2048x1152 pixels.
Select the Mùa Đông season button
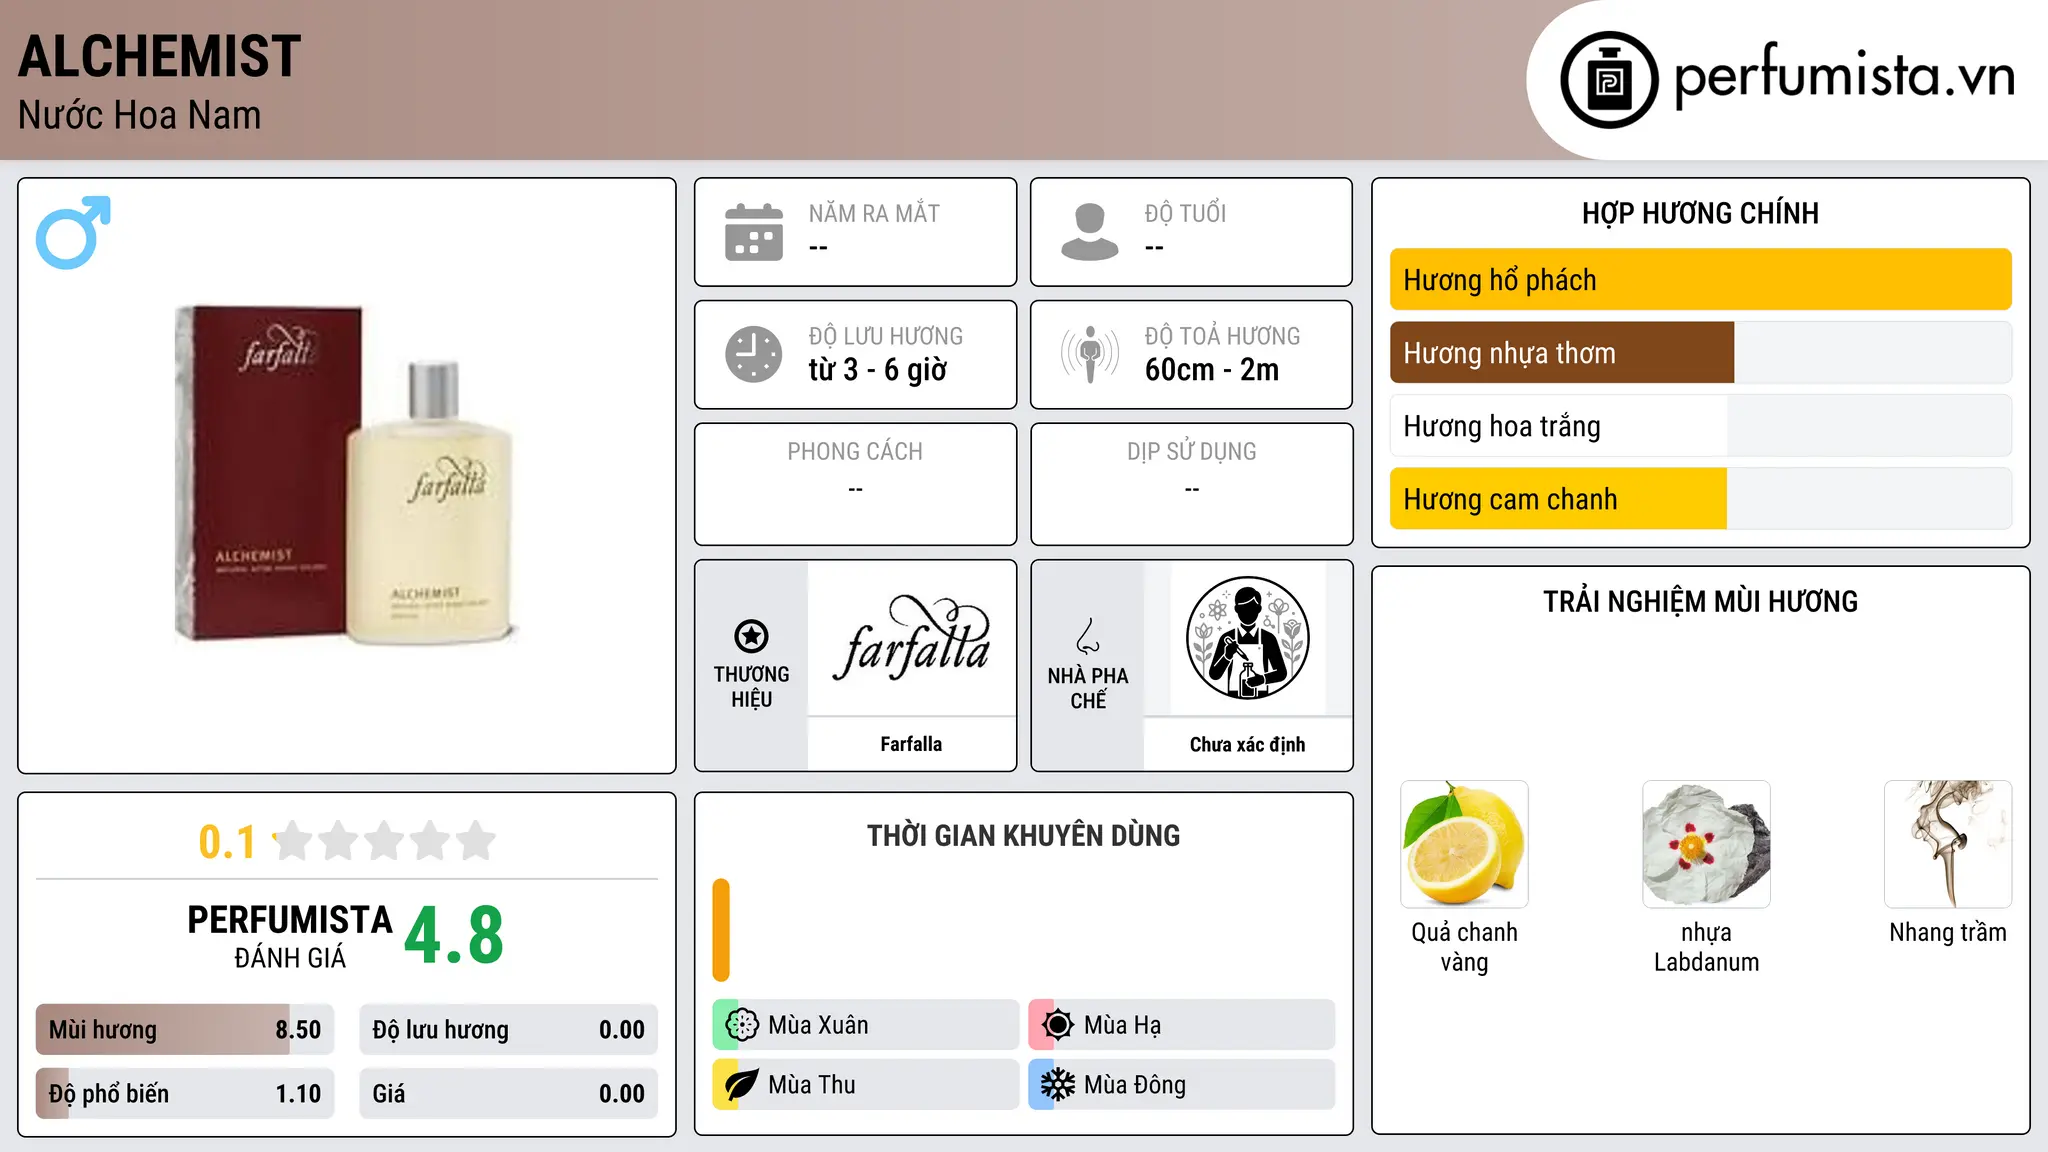click(x=1182, y=1085)
